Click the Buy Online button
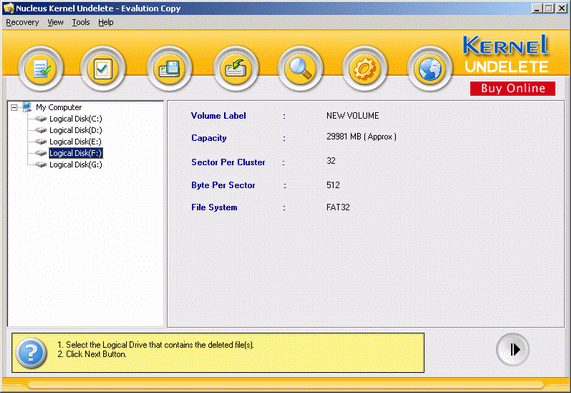 tap(513, 89)
